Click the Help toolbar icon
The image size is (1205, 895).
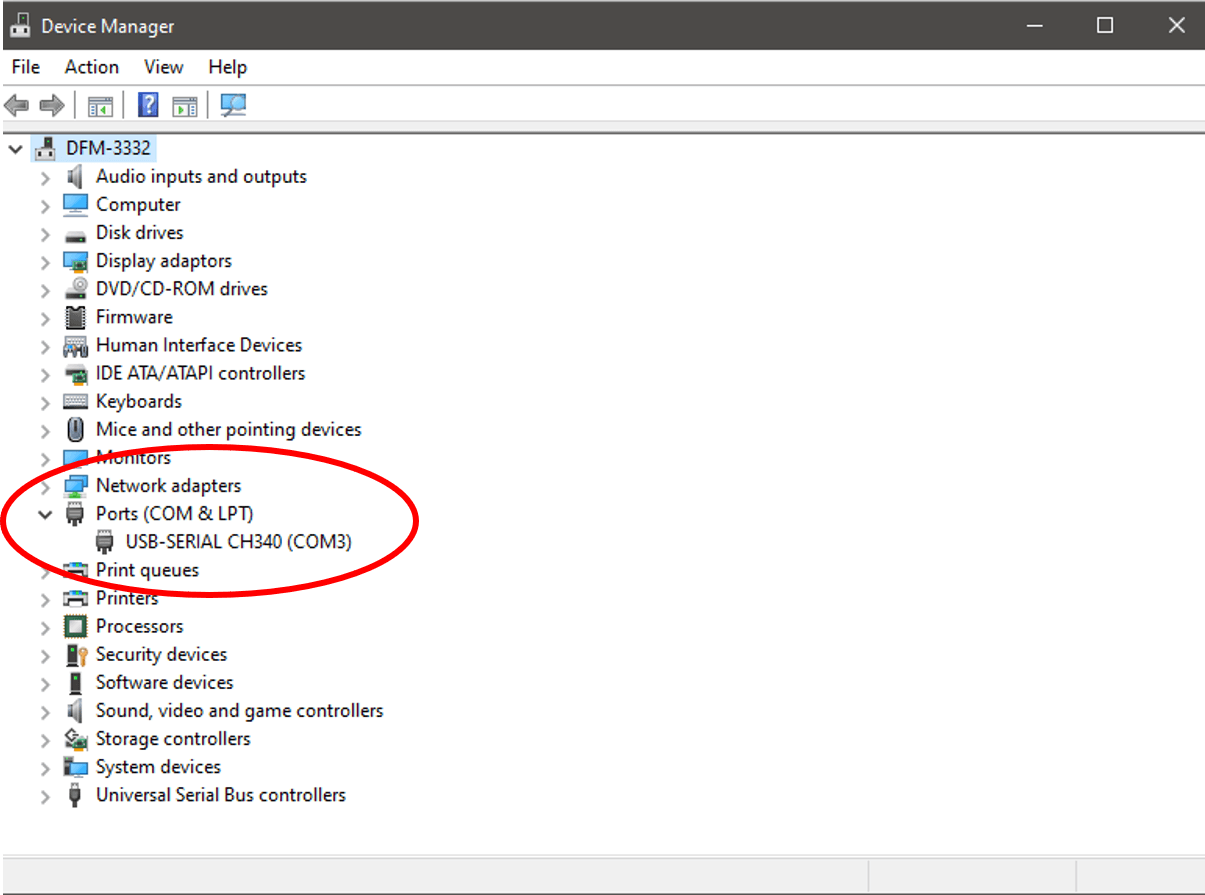(x=148, y=105)
